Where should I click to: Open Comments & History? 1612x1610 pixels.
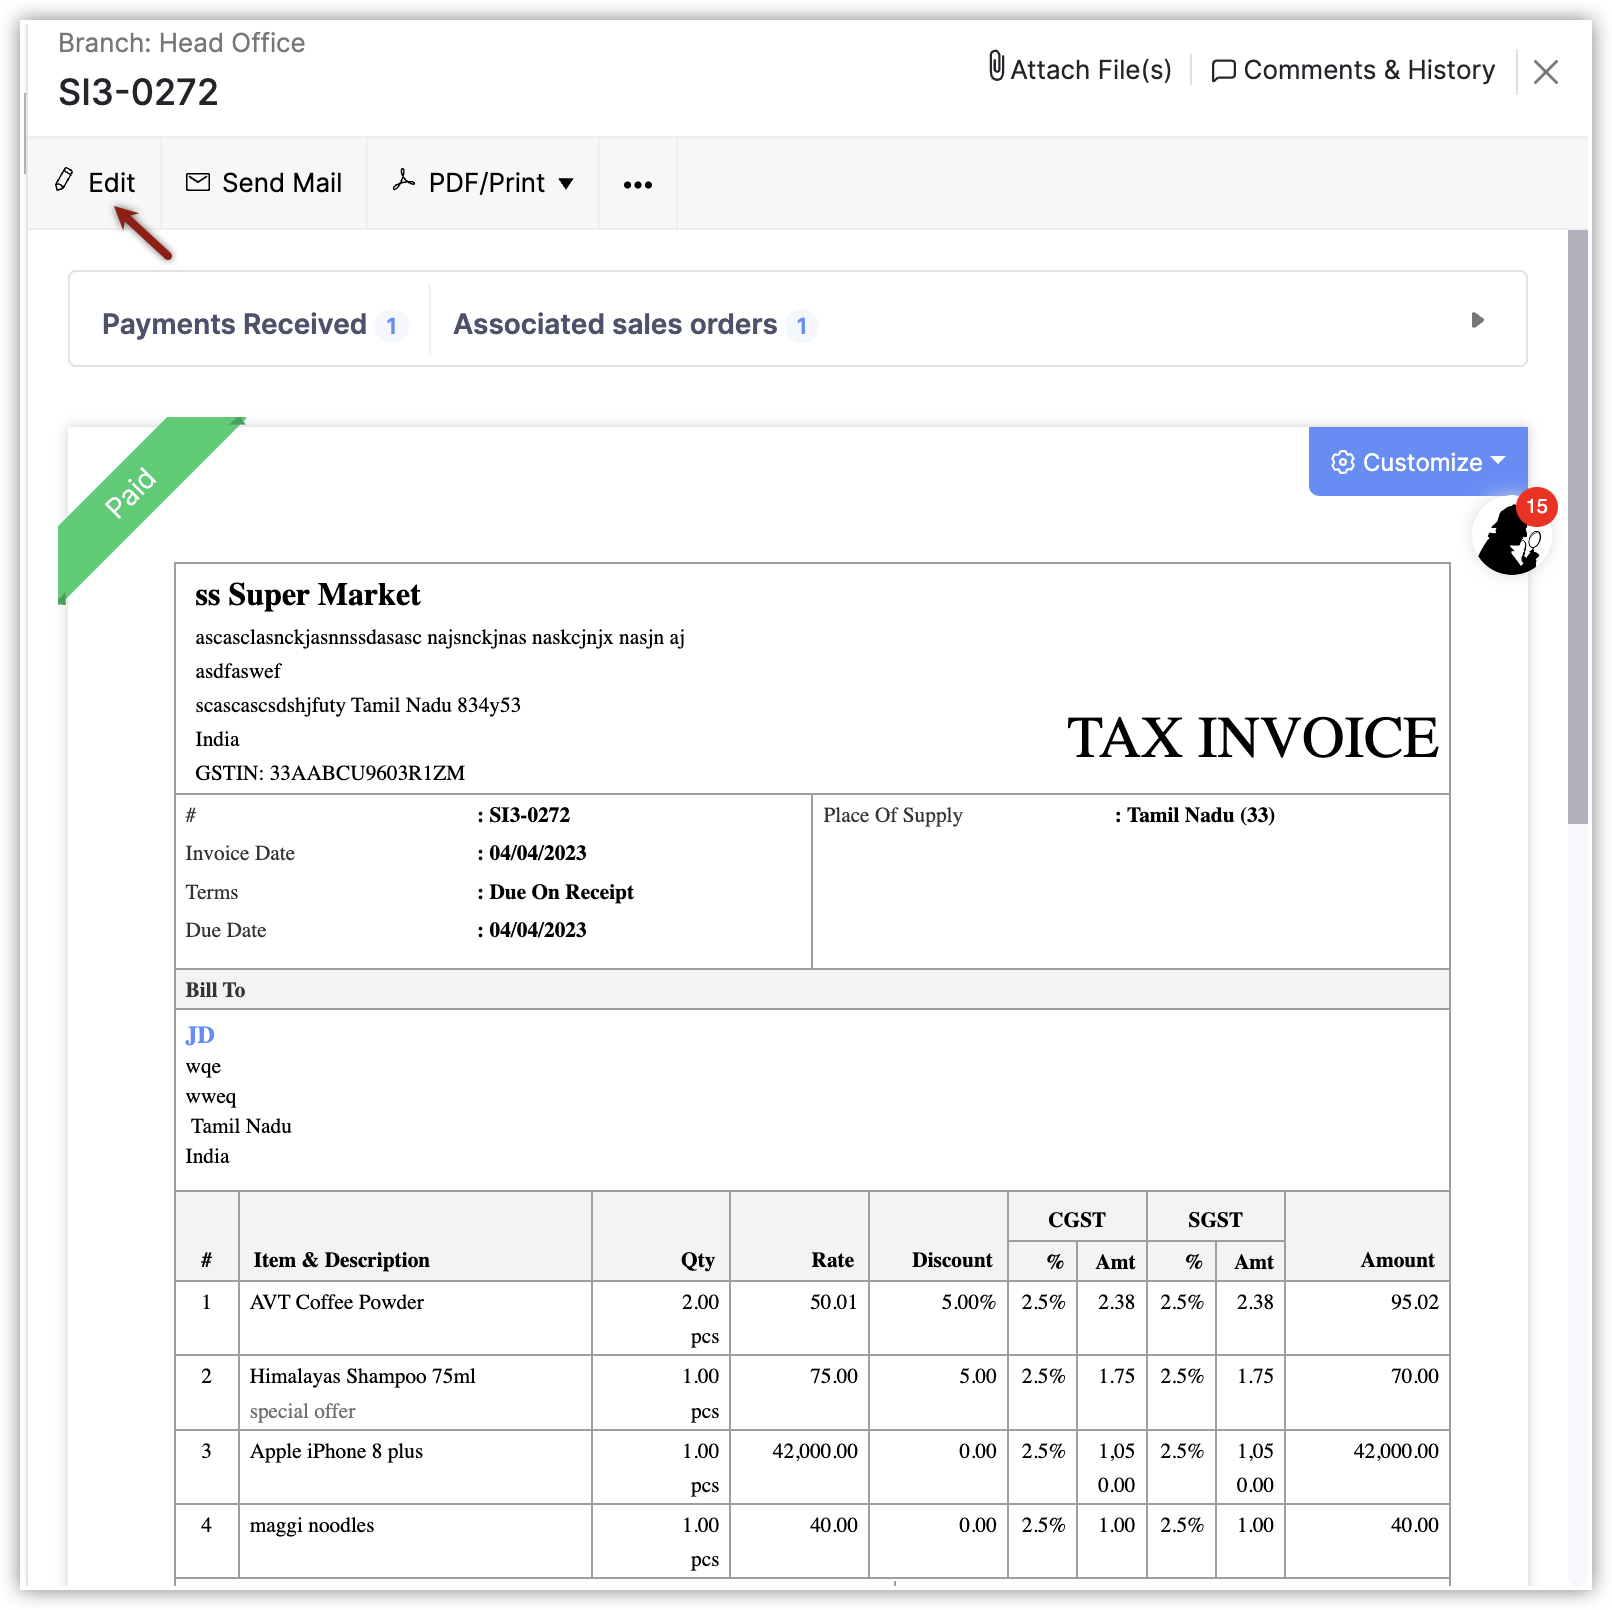[1353, 70]
